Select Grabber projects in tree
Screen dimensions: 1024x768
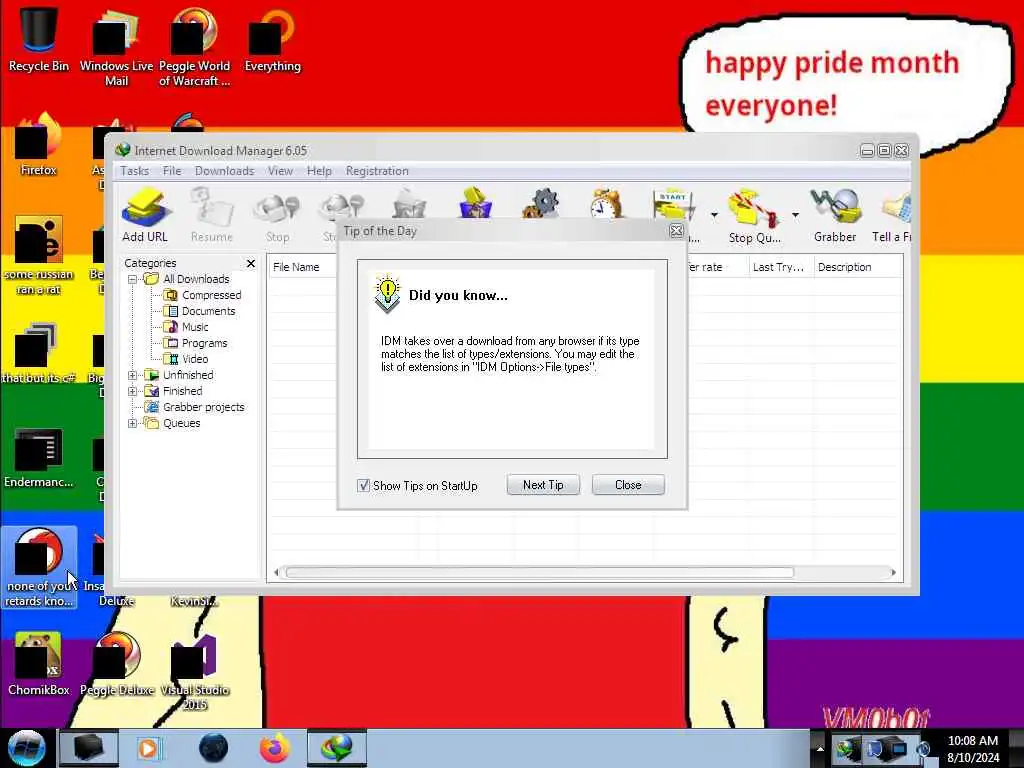click(203, 407)
